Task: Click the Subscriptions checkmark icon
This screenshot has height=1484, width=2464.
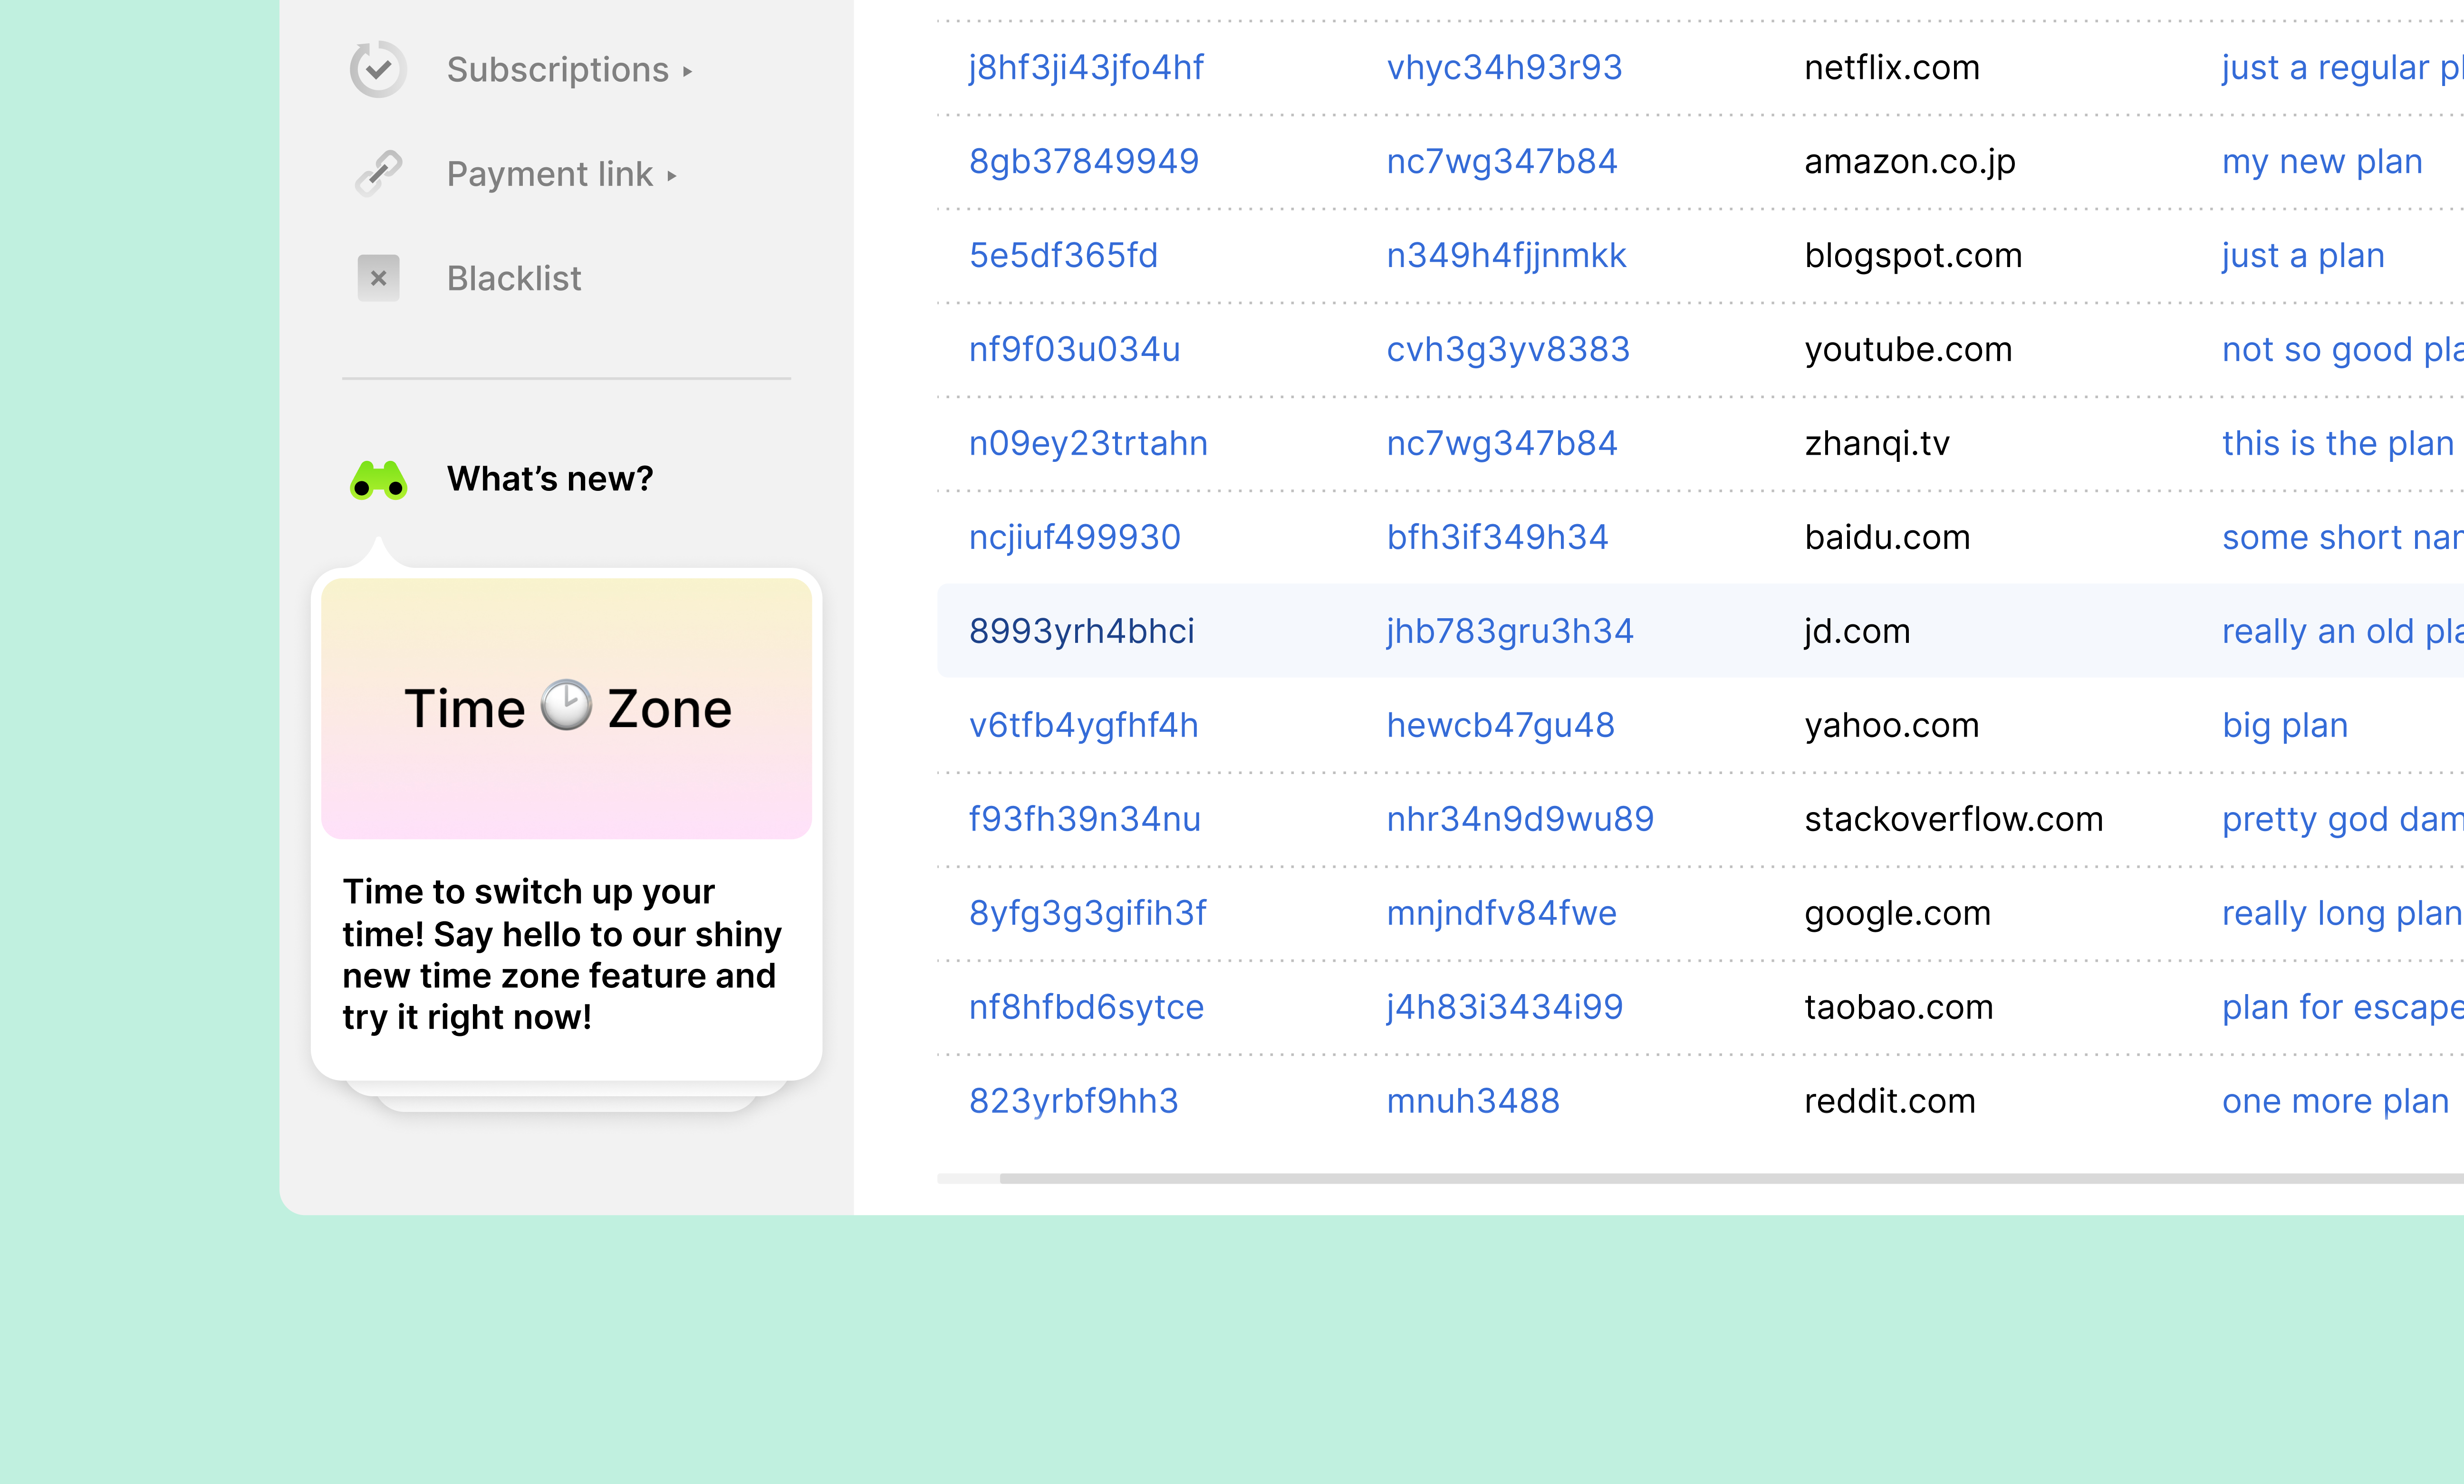Action: click(378, 69)
